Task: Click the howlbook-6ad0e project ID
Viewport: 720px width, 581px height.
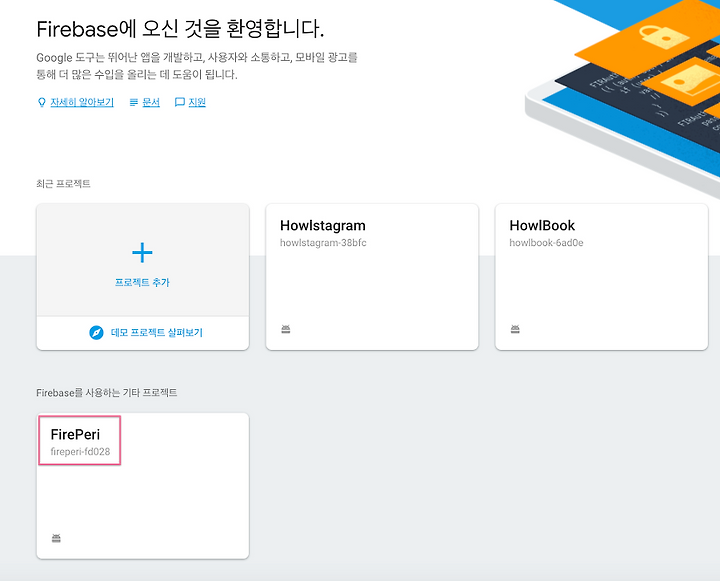Action: 546,243
